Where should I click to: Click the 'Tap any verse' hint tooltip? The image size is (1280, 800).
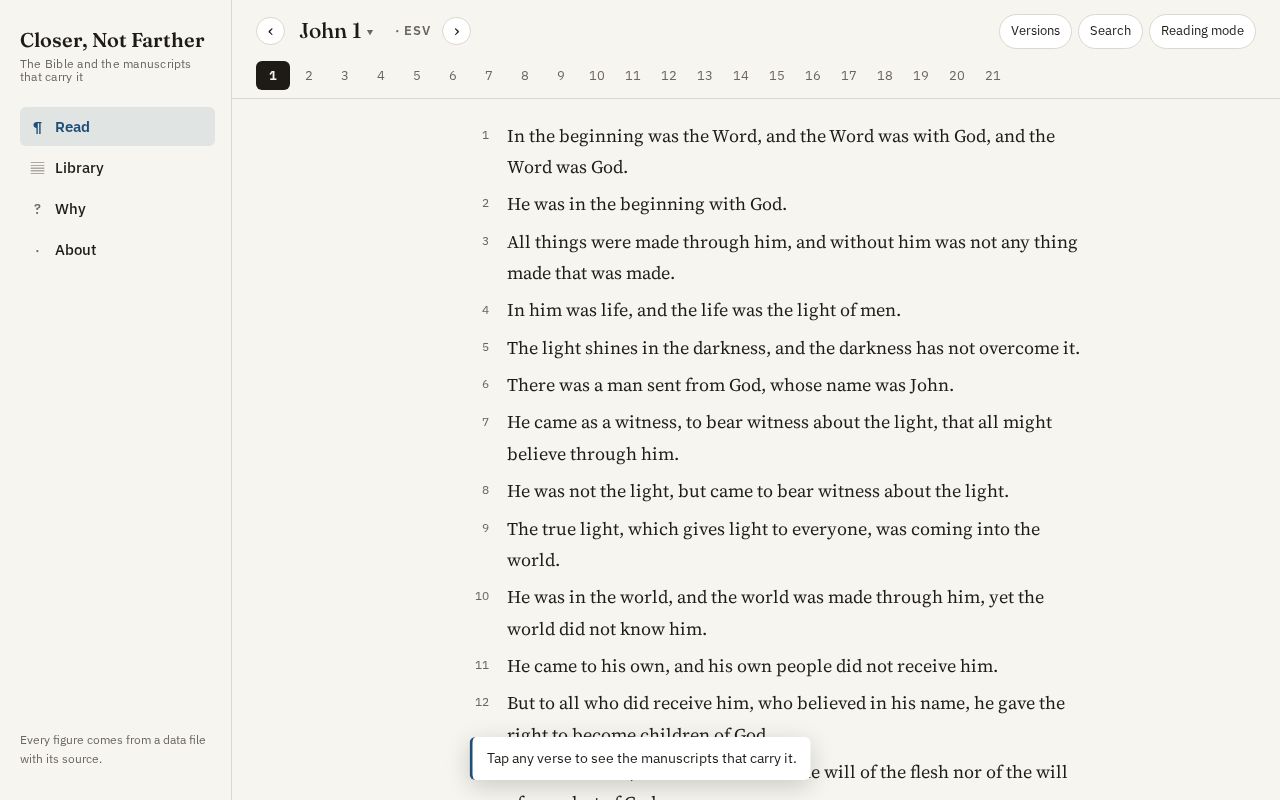tap(641, 758)
